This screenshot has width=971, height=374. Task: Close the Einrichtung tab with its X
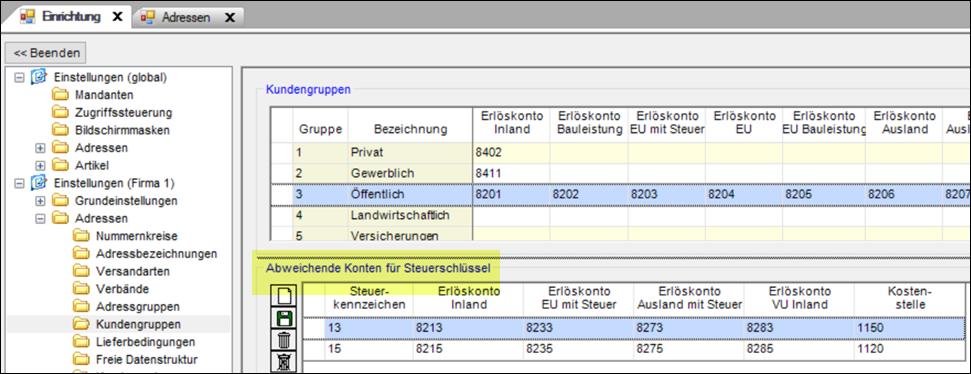[117, 17]
